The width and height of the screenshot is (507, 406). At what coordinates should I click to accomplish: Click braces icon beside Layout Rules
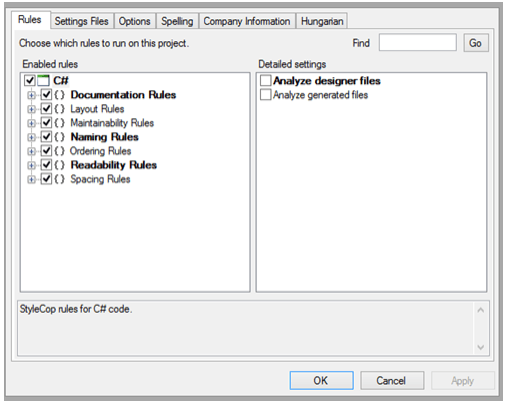tap(59, 109)
